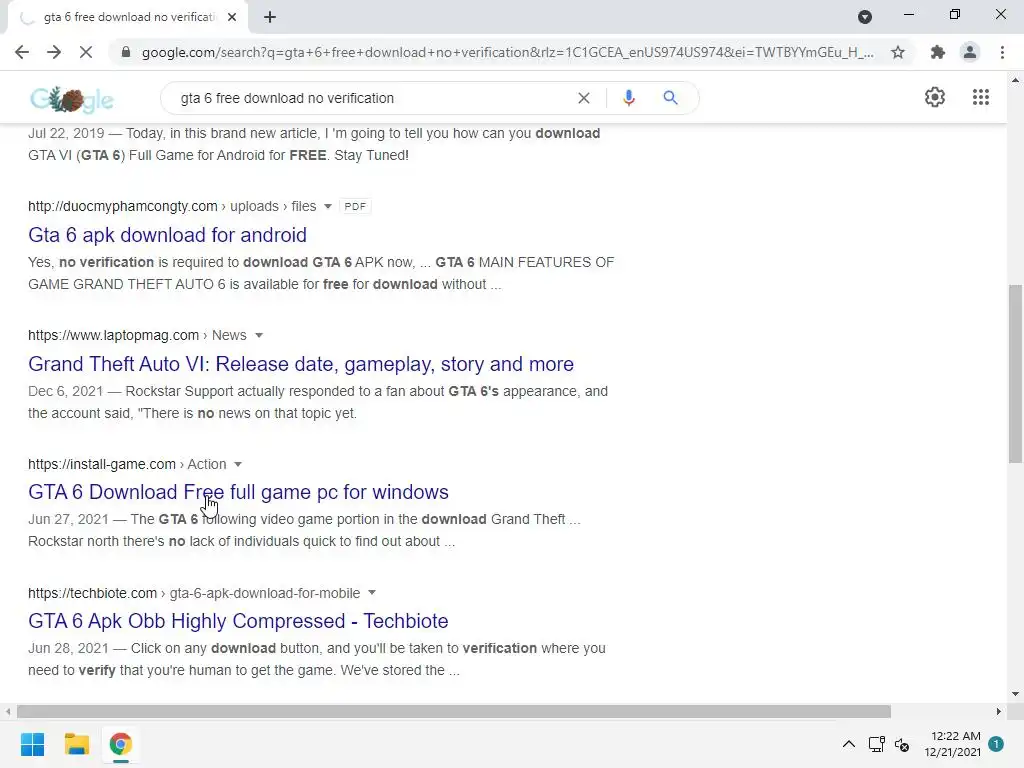Open the Extensions puzzle icon
This screenshot has height=768, width=1024.
point(938,52)
